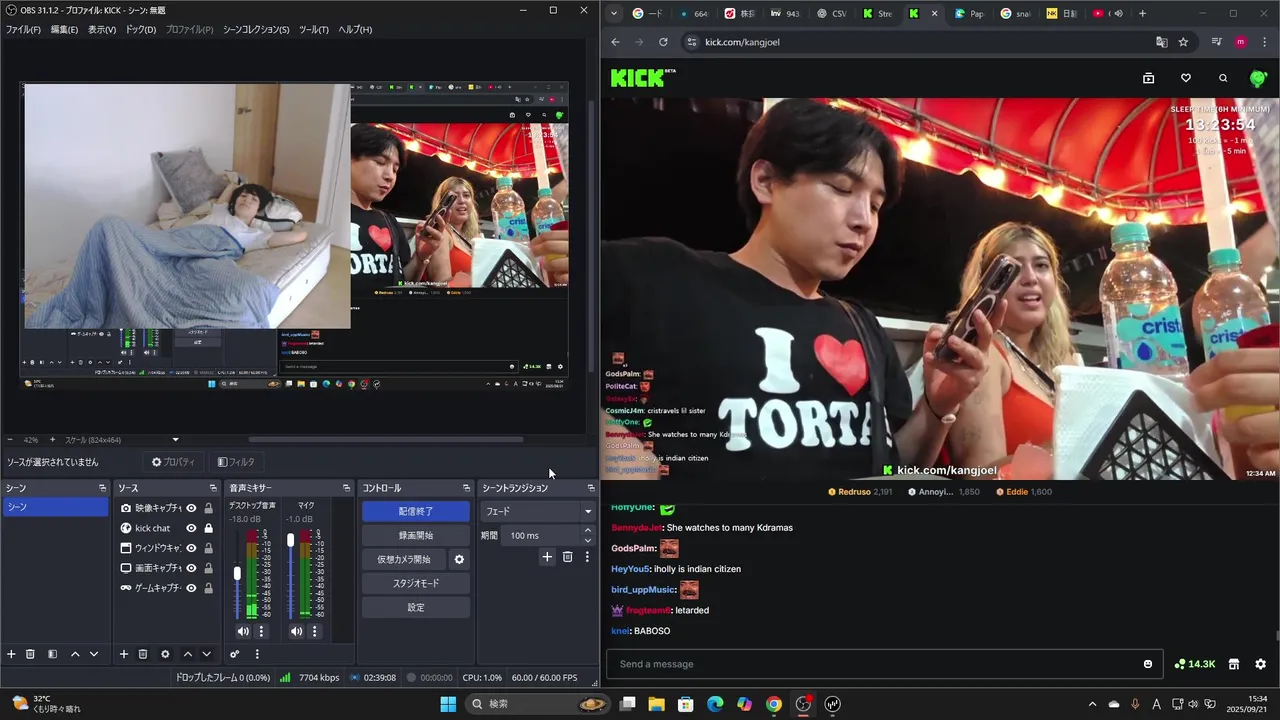Open advanced audio properties gears icon
The height and width of the screenshot is (720, 1280).
(x=235, y=654)
